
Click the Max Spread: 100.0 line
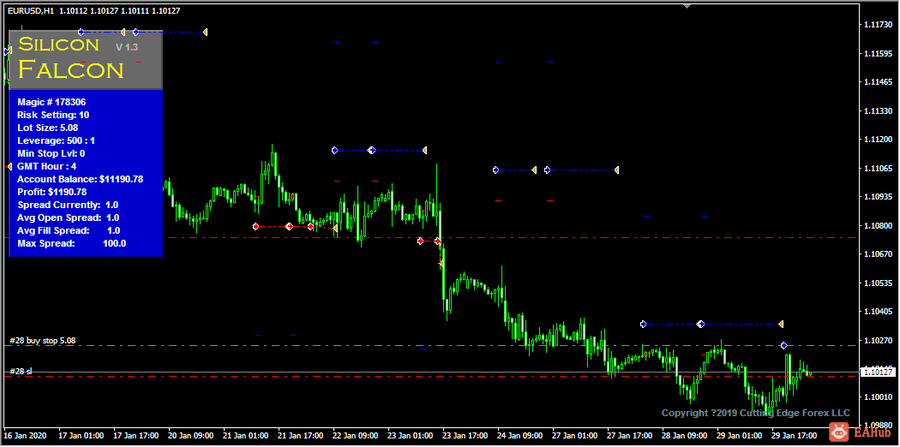point(72,243)
